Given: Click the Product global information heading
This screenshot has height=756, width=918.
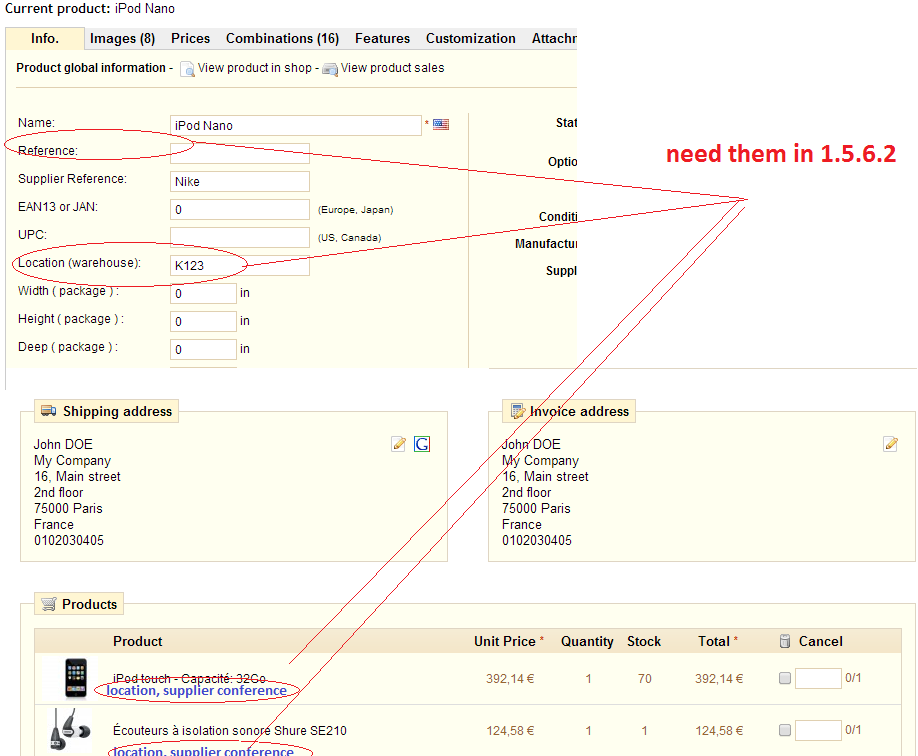Looking at the screenshot, I should point(91,68).
